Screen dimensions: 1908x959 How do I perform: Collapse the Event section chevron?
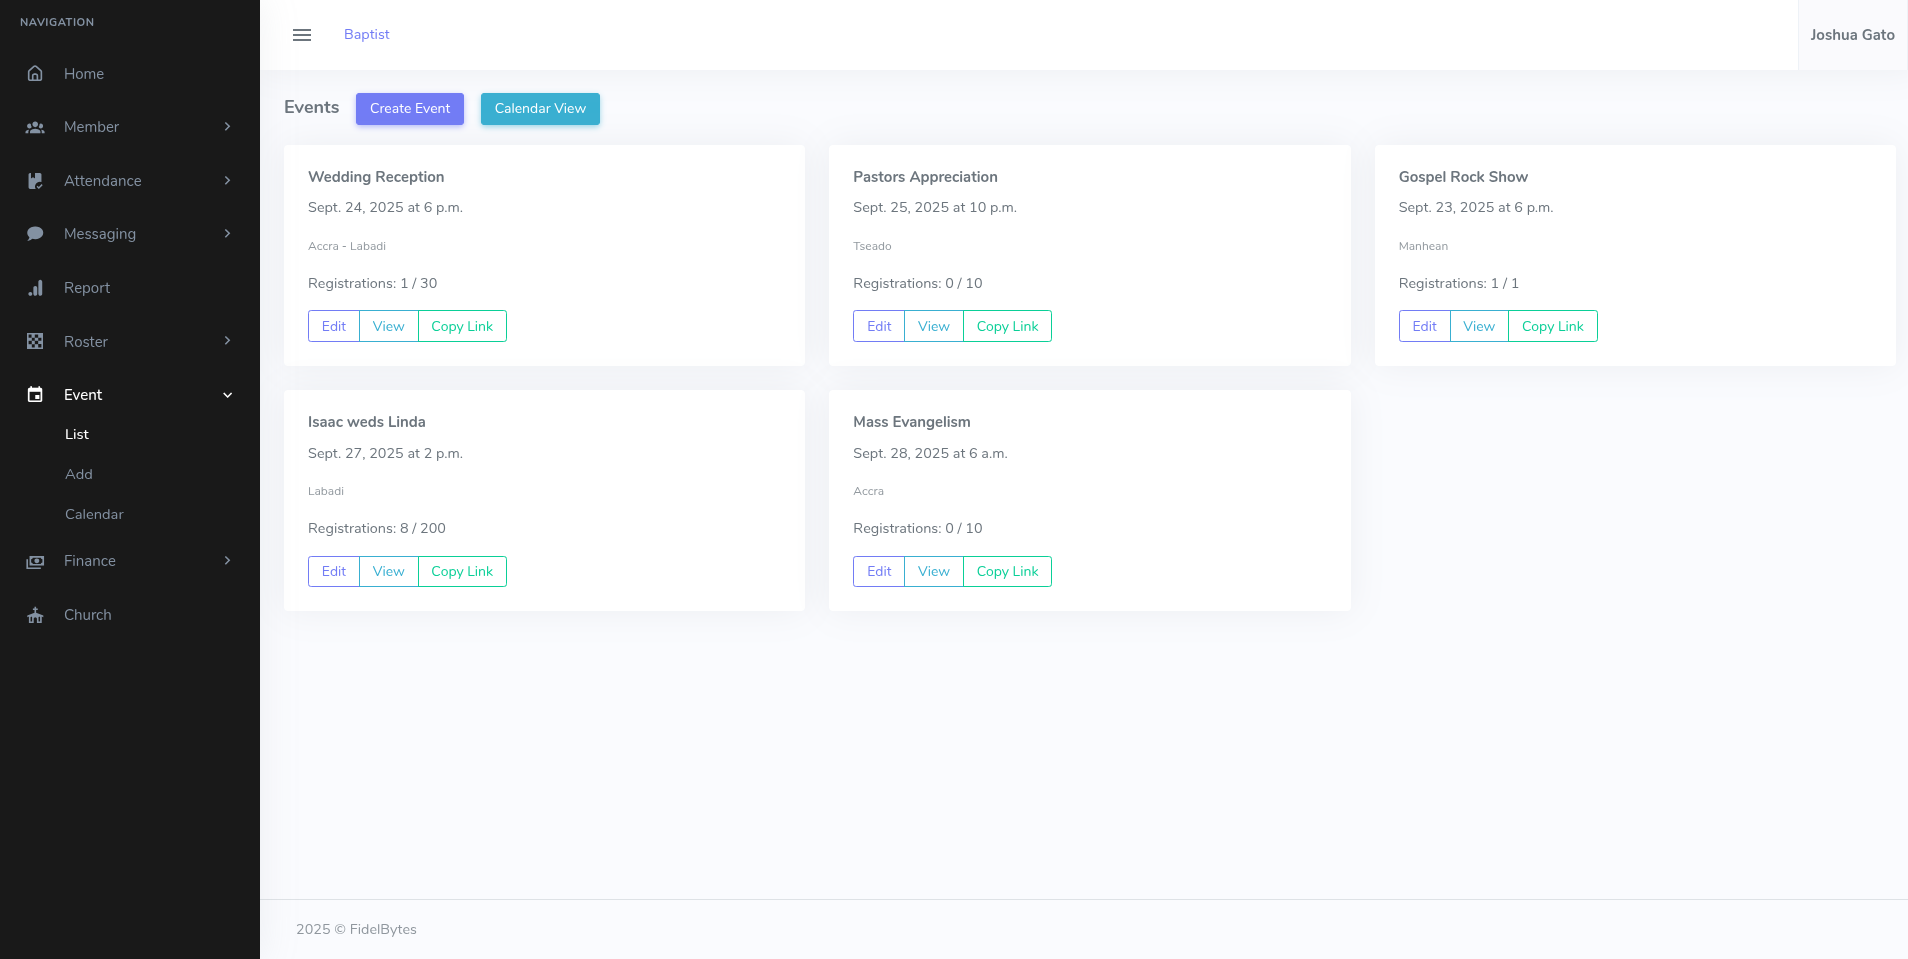tap(227, 394)
